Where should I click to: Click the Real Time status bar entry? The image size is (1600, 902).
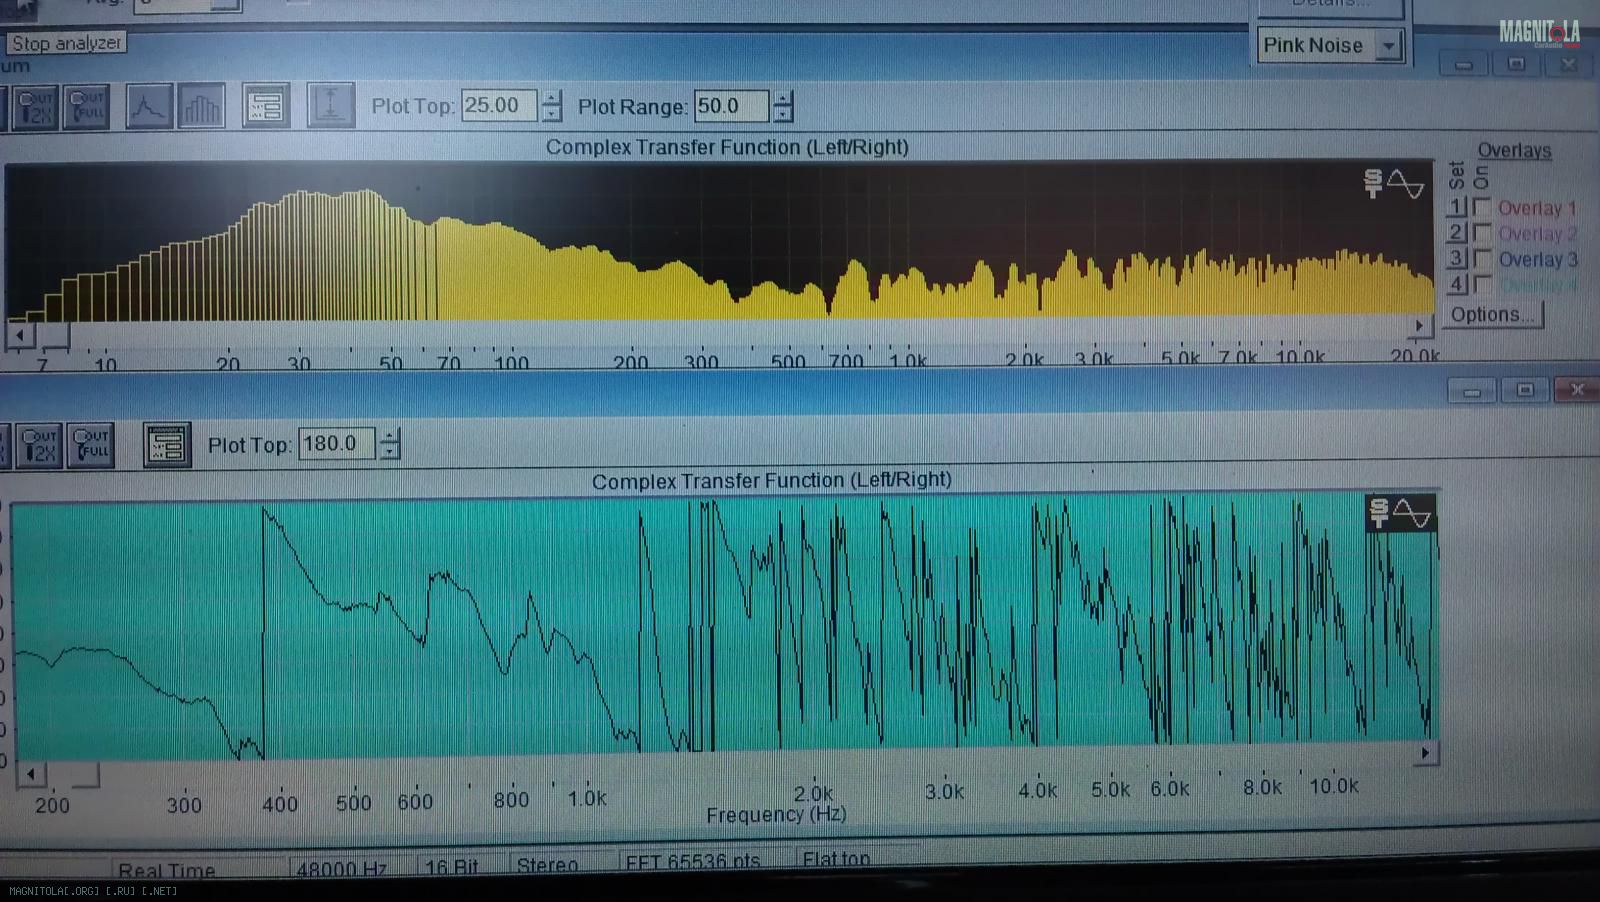166,871
